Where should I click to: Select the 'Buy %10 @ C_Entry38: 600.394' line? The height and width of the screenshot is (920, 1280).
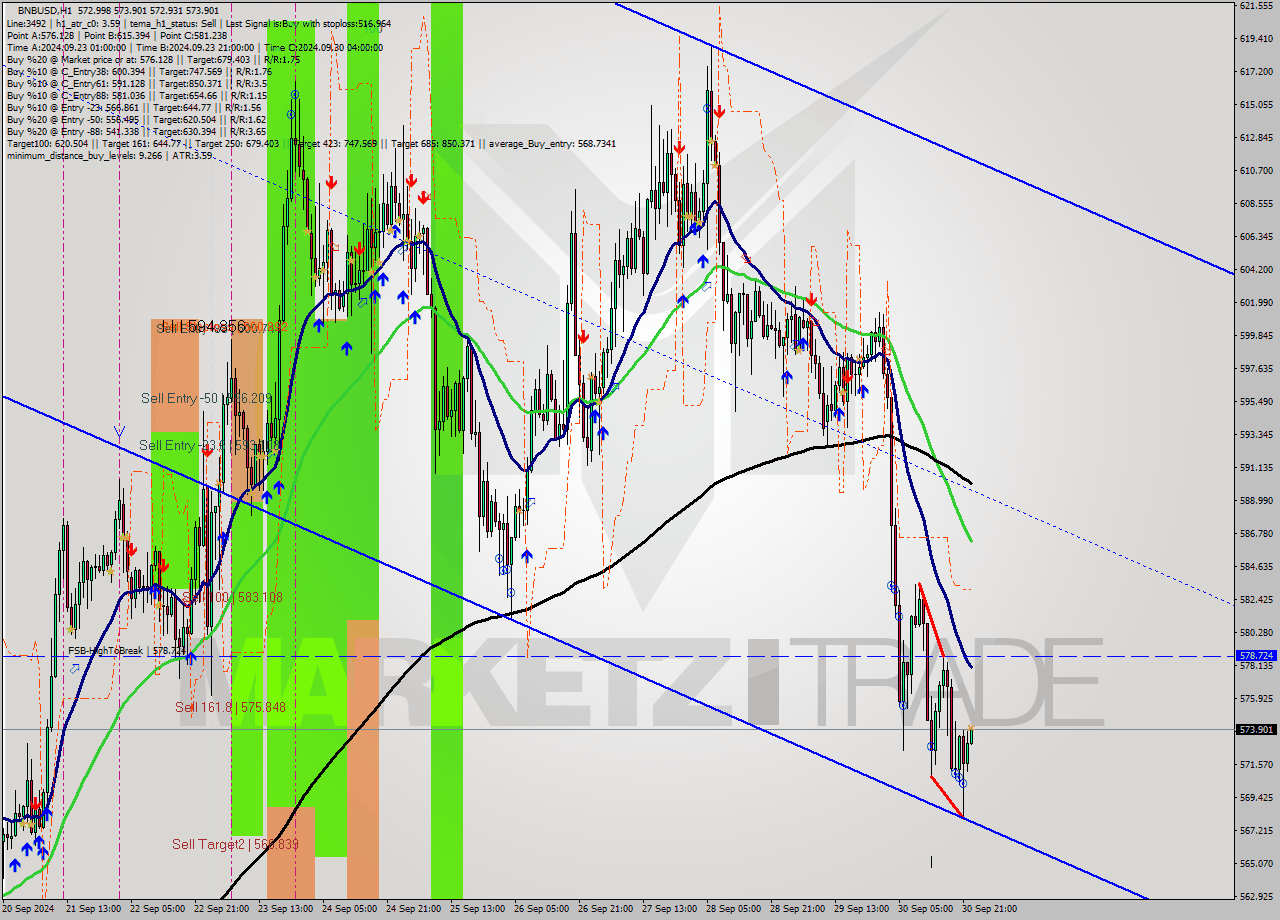[138, 71]
